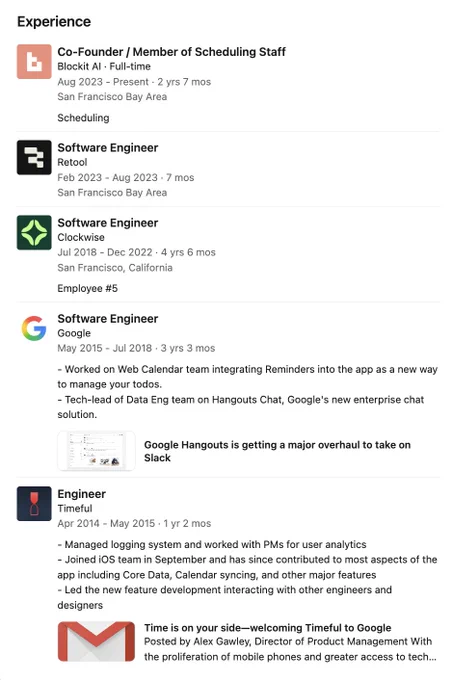Open the Google Hangouts article thumbnail
Screen dimensions: 452x680
click(x=96, y=451)
